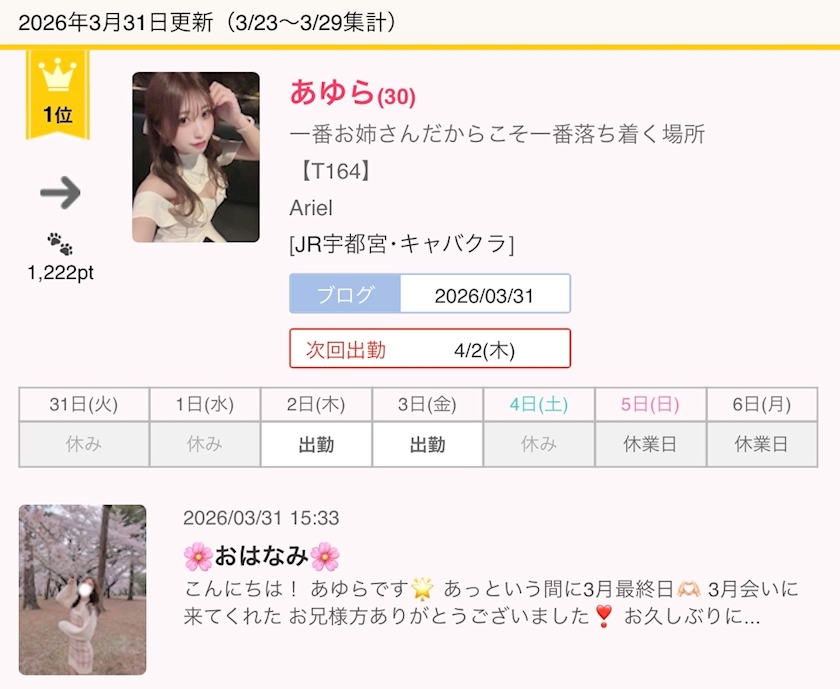Click the paw print points icon
The image size is (840, 689).
pyautogui.click(x=60, y=243)
